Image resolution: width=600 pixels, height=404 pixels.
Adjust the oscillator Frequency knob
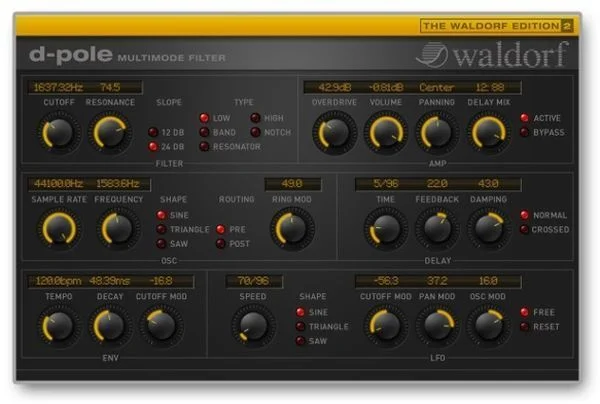coord(118,229)
